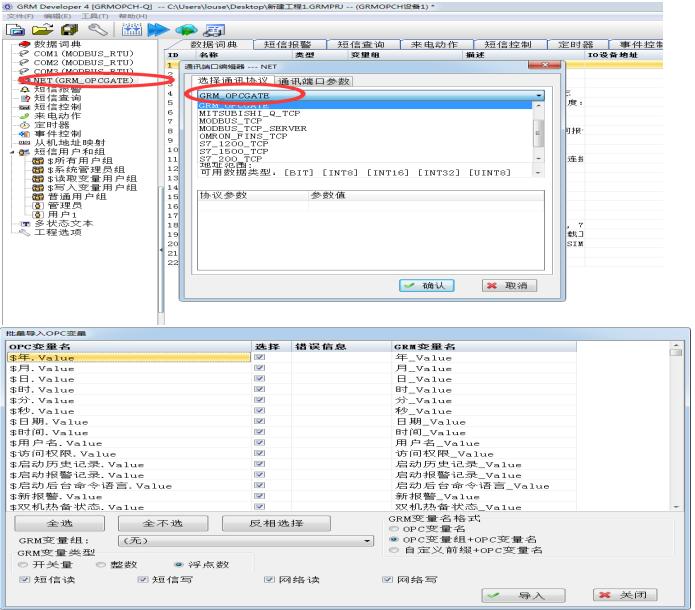Select 短信报警 bell item in tree
The image size is (695, 610).
55,90
